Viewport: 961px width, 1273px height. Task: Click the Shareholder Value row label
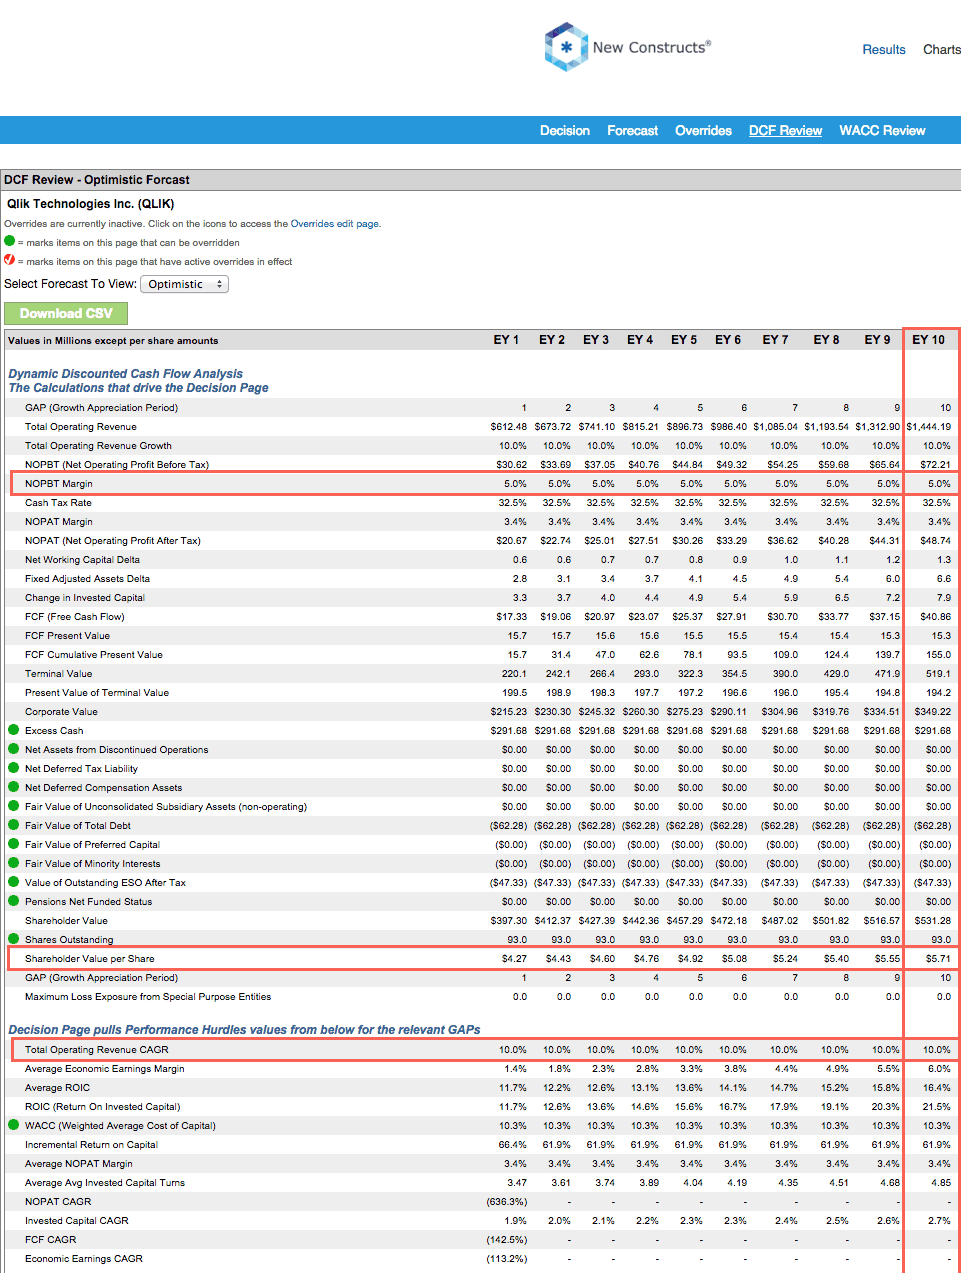click(x=66, y=921)
